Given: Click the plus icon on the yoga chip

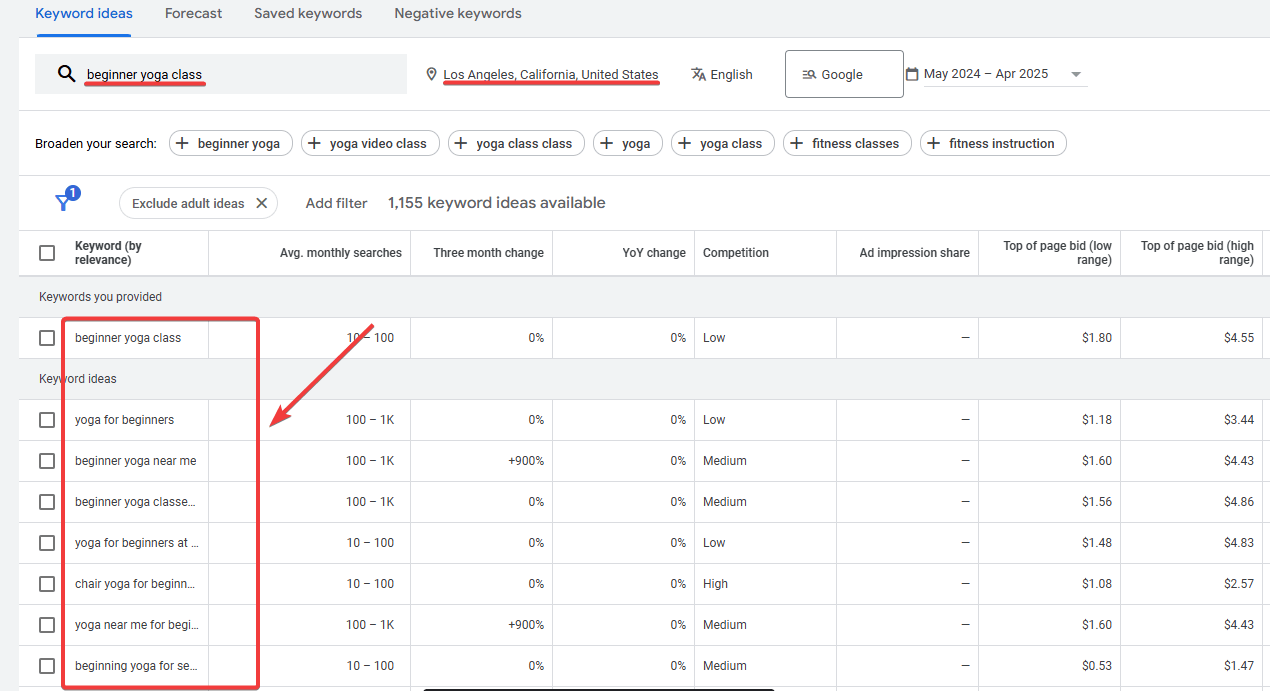Looking at the screenshot, I should (x=607, y=143).
